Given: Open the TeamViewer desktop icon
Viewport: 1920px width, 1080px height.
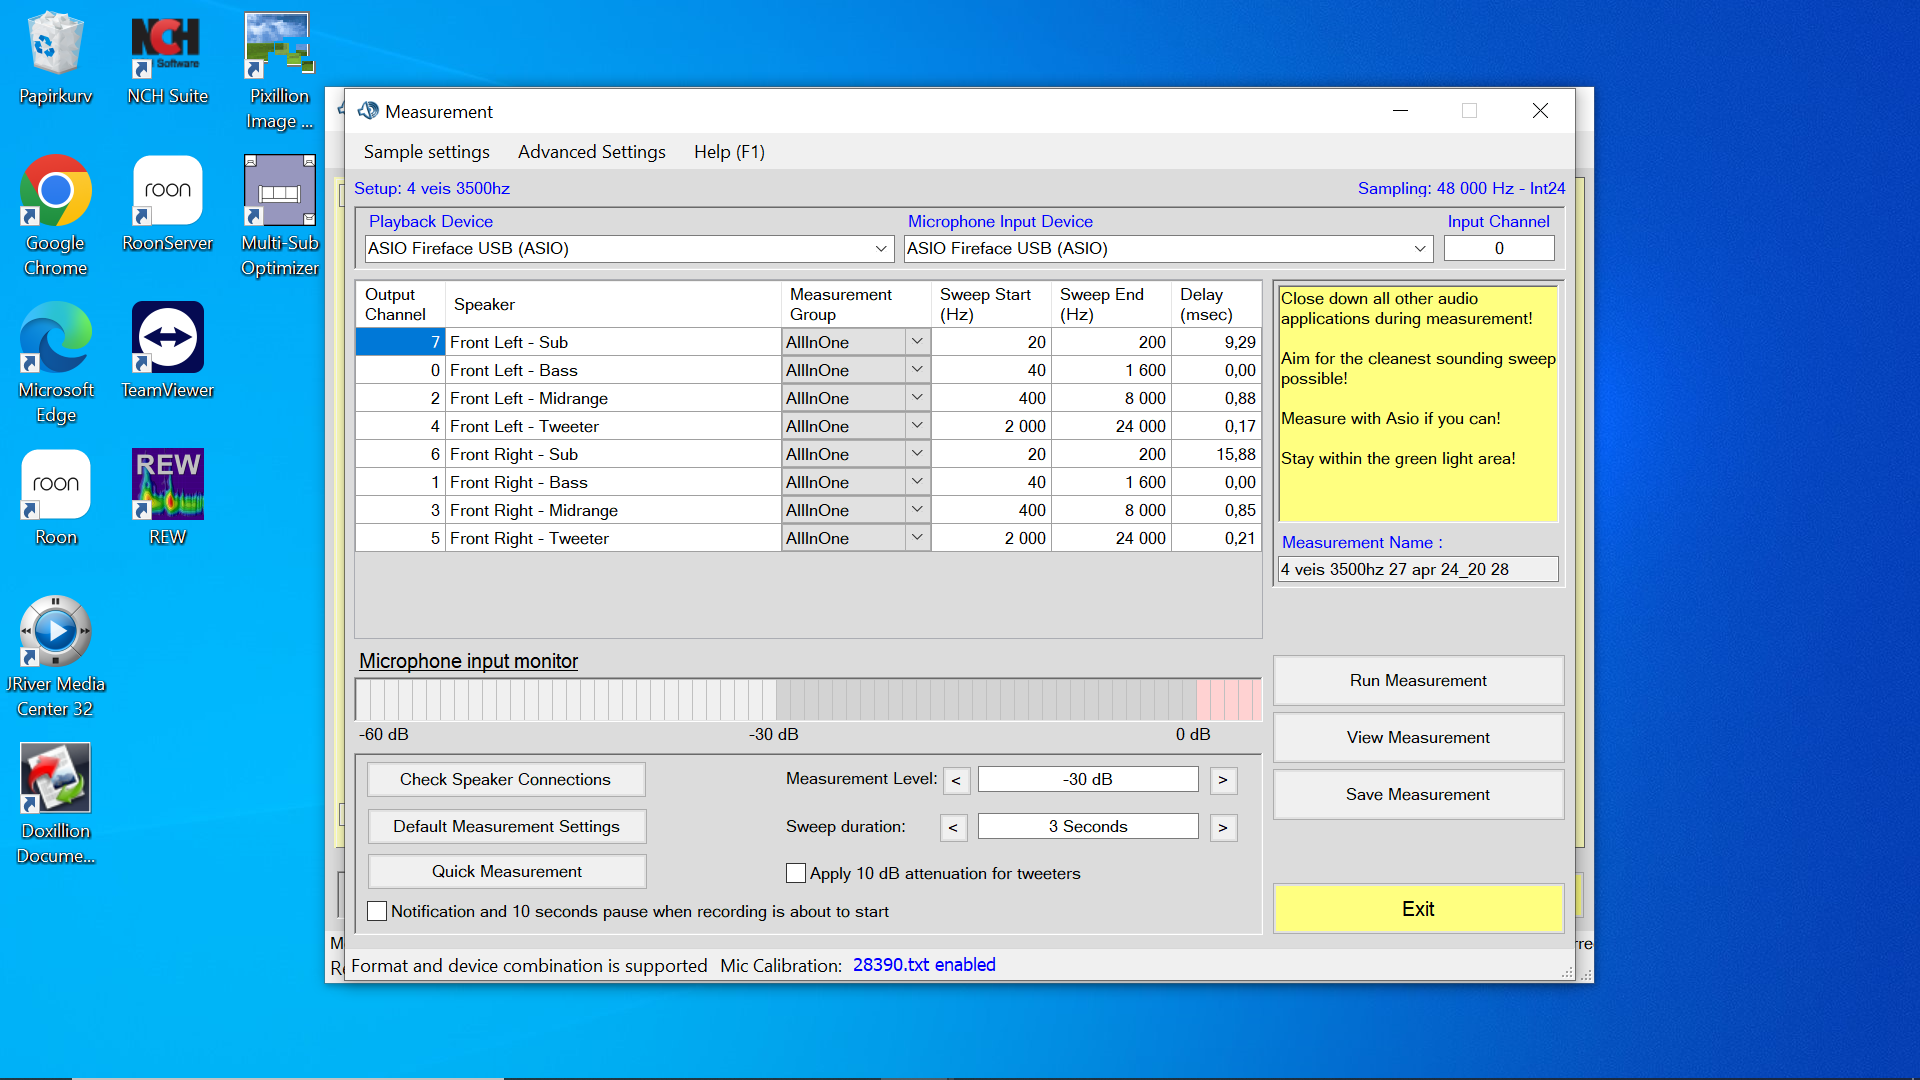Looking at the screenshot, I should (x=167, y=339).
